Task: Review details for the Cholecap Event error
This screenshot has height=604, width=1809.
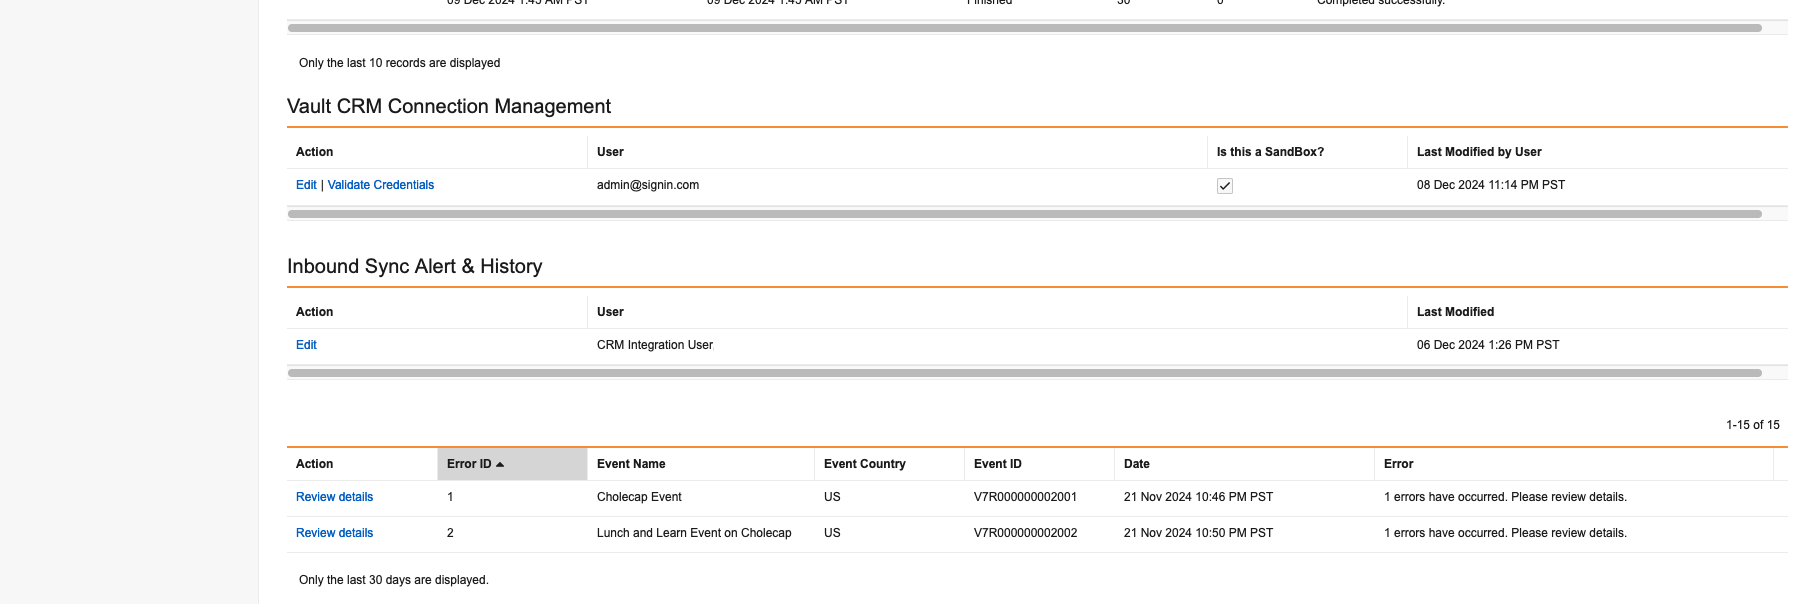Action: (x=334, y=497)
